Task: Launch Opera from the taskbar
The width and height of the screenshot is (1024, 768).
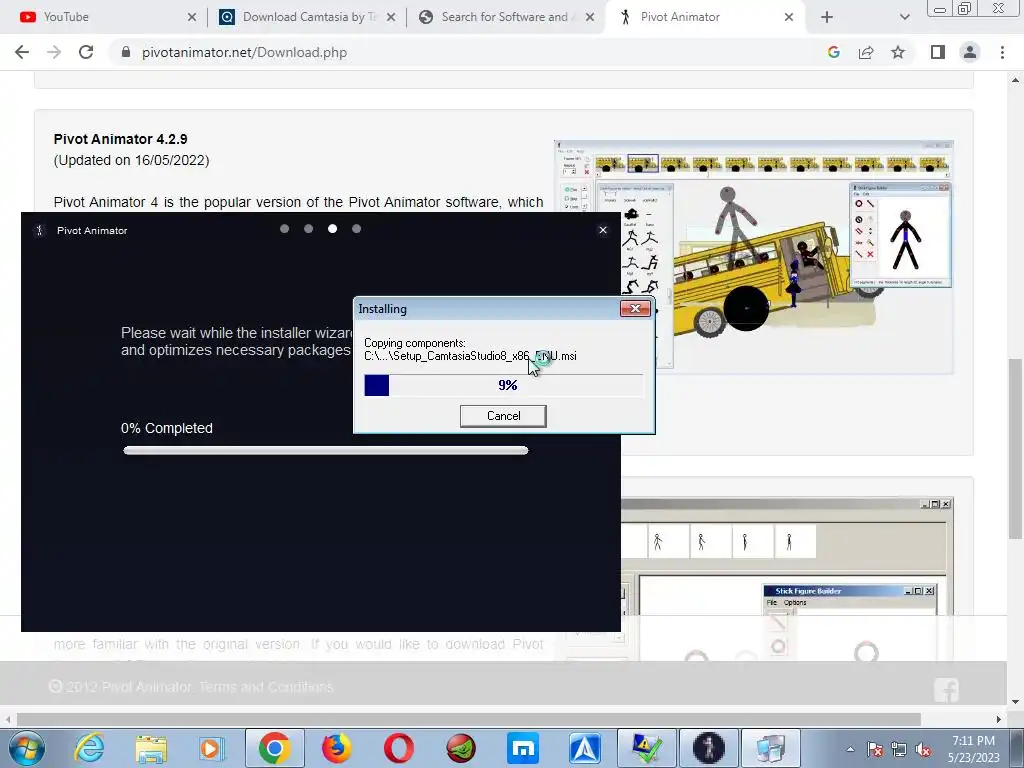Action: point(398,748)
